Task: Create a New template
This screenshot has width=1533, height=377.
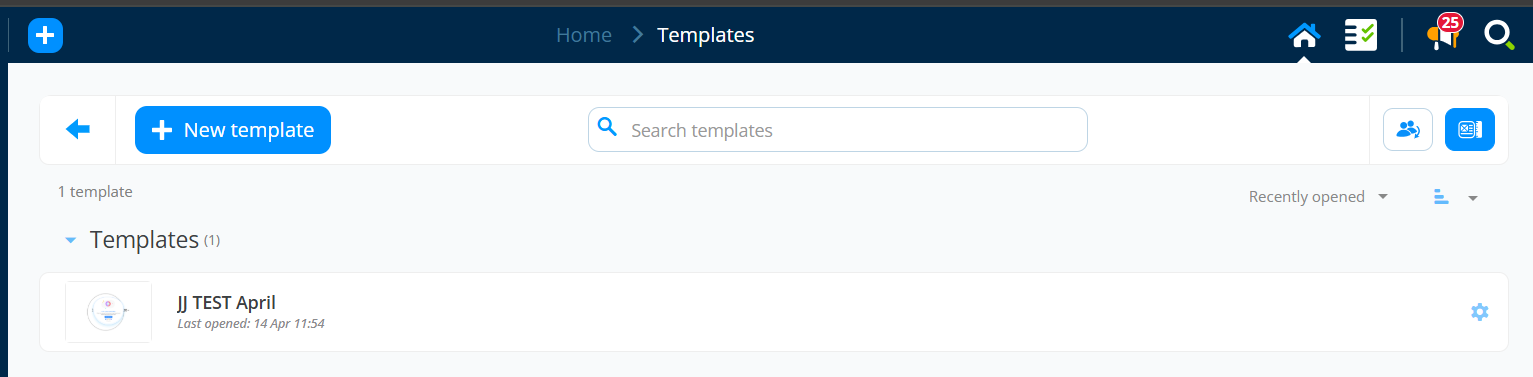Action: coord(233,130)
